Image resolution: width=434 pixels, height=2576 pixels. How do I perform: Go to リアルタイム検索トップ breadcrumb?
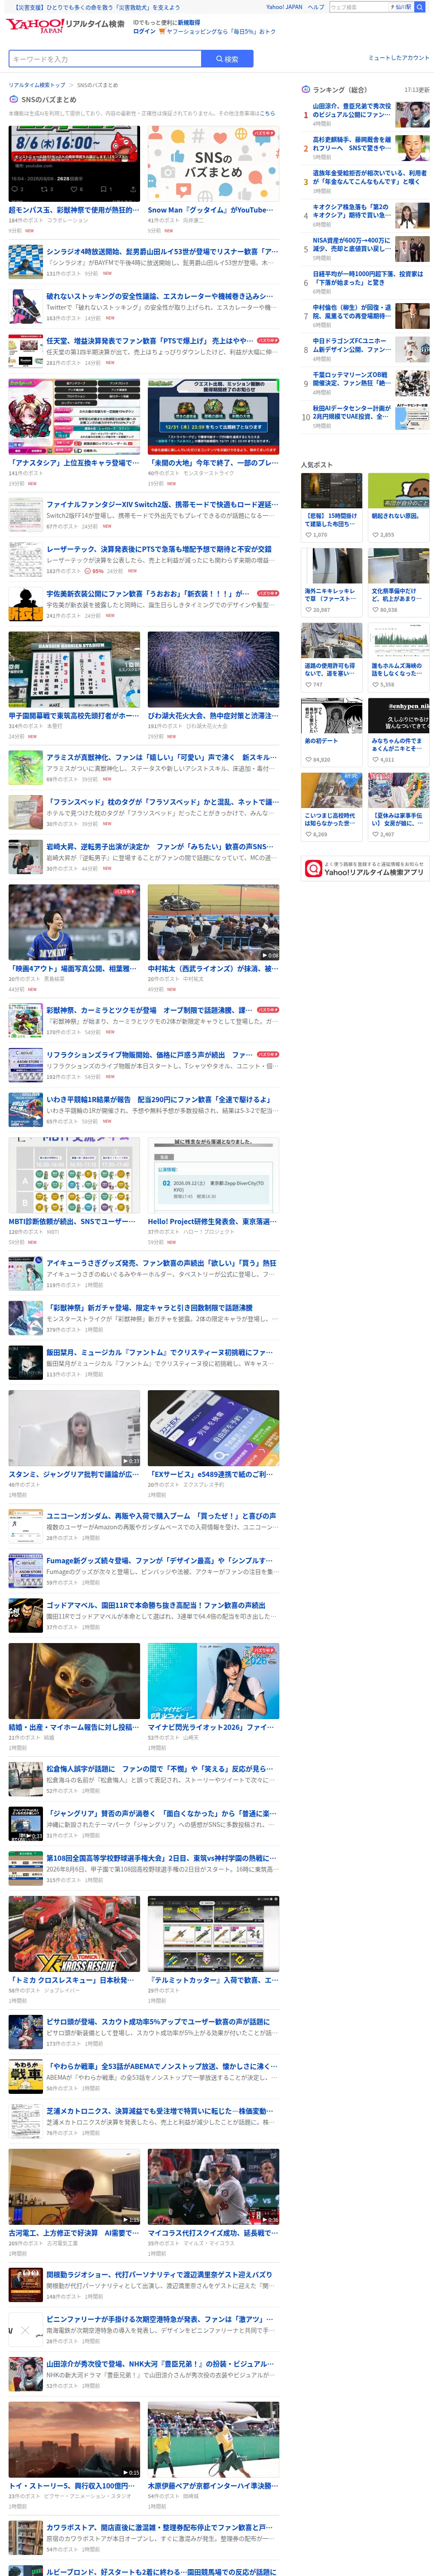(x=37, y=85)
